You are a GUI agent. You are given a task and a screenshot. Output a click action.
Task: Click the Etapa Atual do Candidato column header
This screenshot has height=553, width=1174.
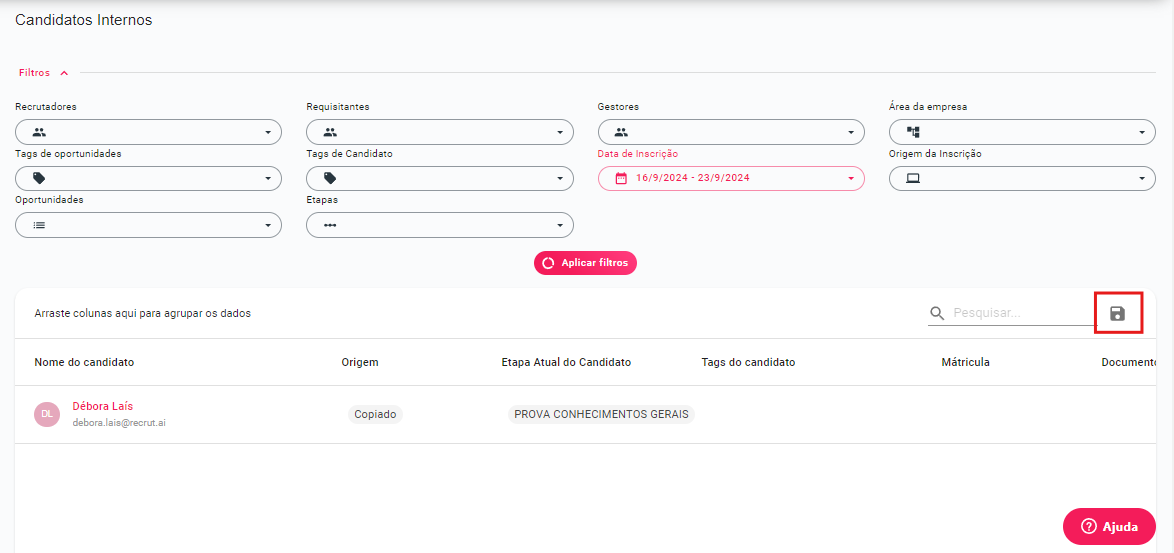[x=566, y=362]
